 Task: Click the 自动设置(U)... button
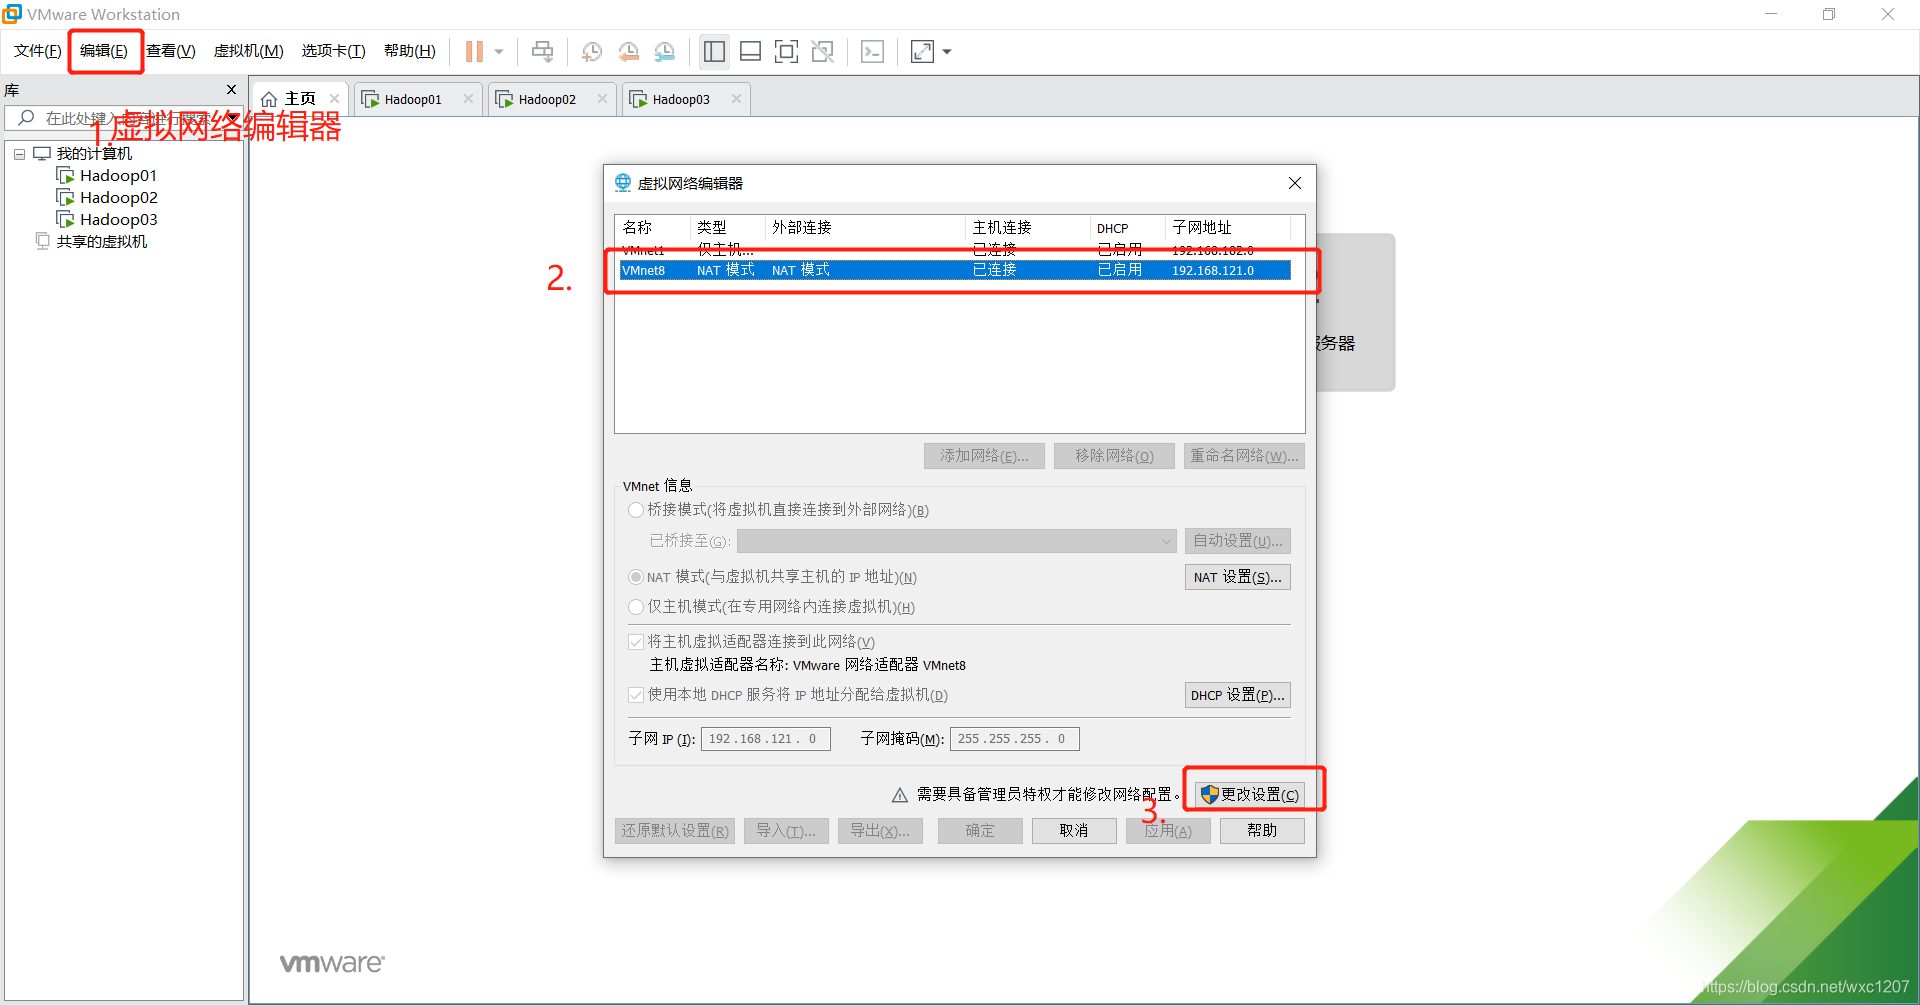(x=1238, y=541)
